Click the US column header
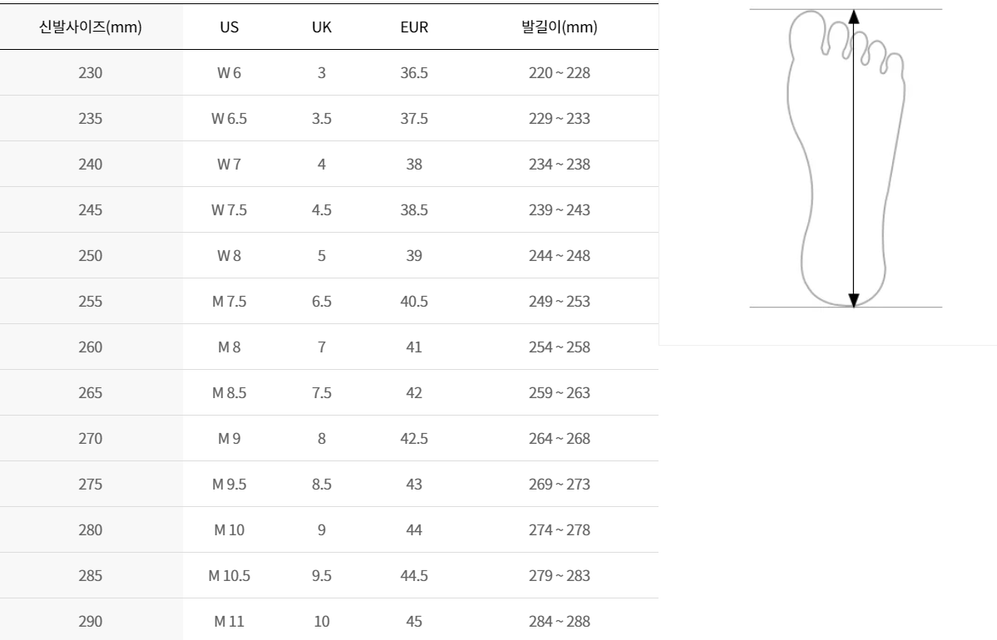 pos(229,27)
